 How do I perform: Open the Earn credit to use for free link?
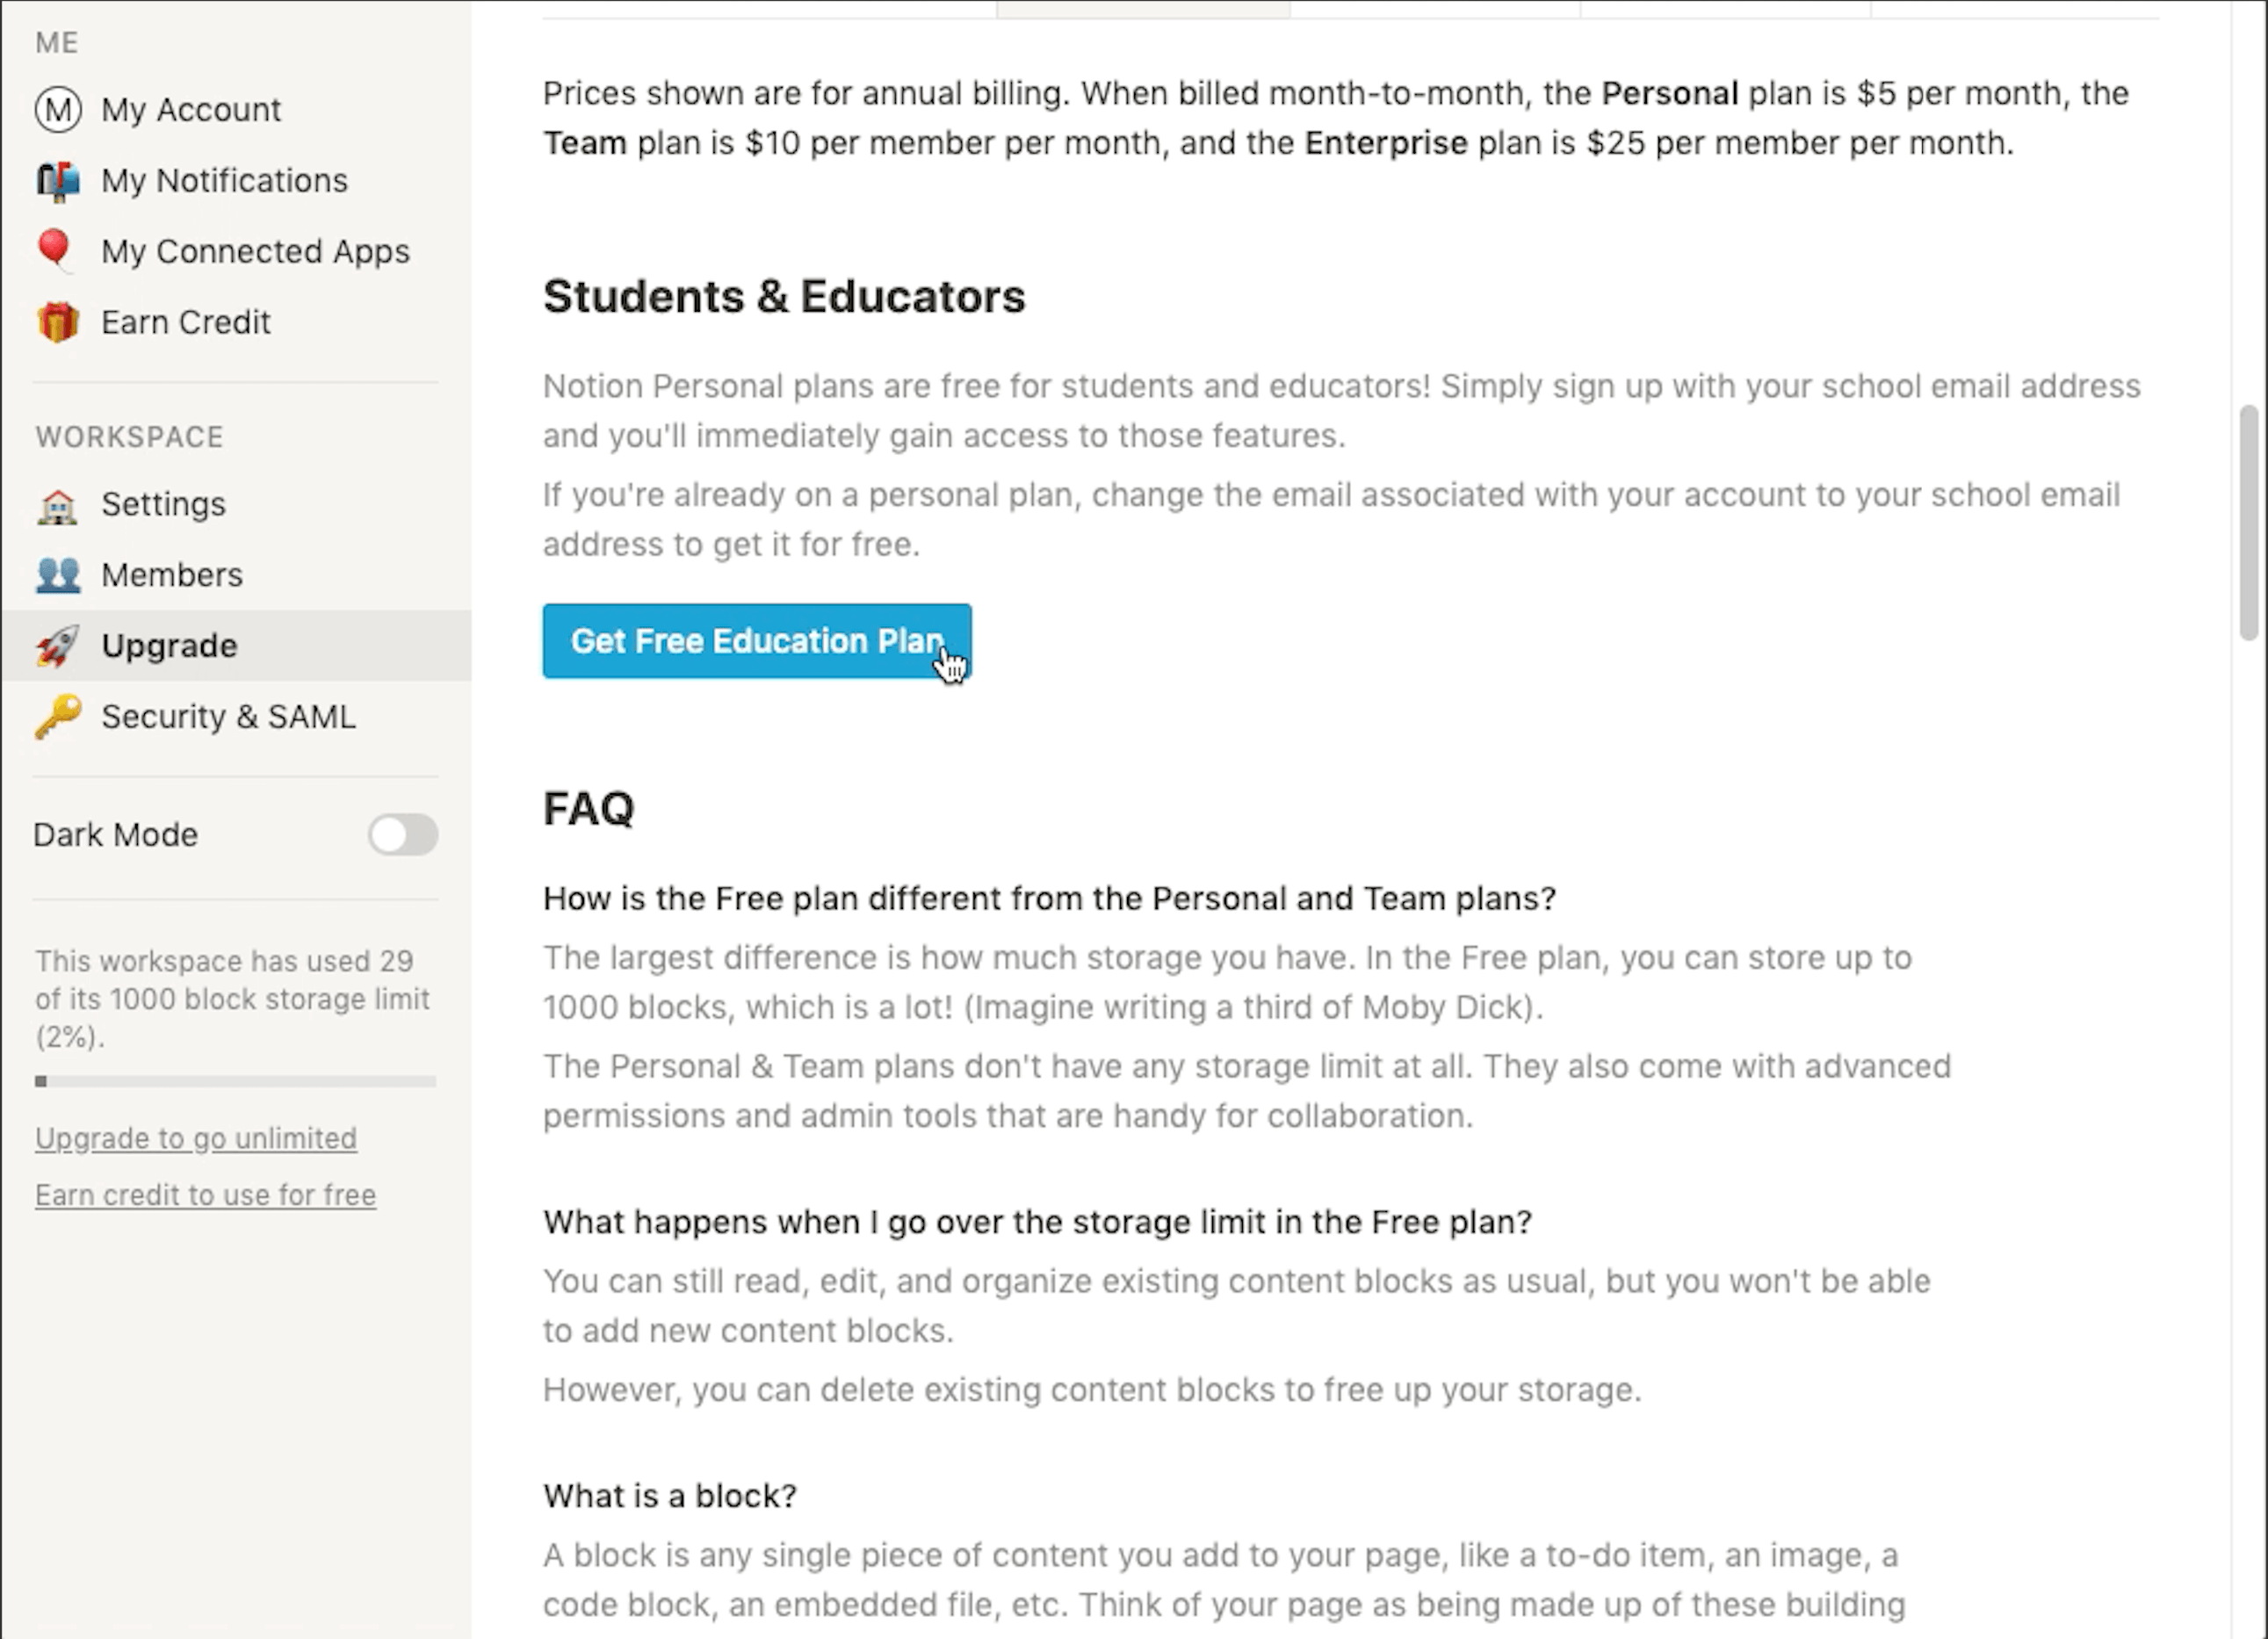tap(205, 1195)
